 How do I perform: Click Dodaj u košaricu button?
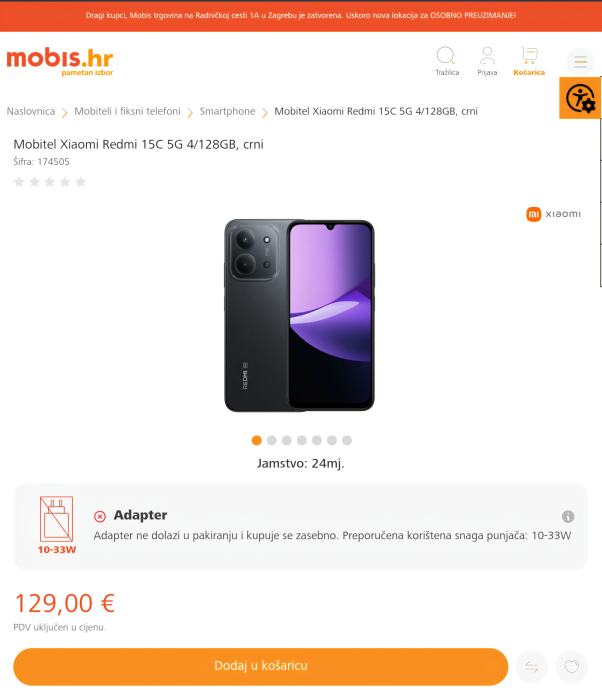[x=261, y=666]
